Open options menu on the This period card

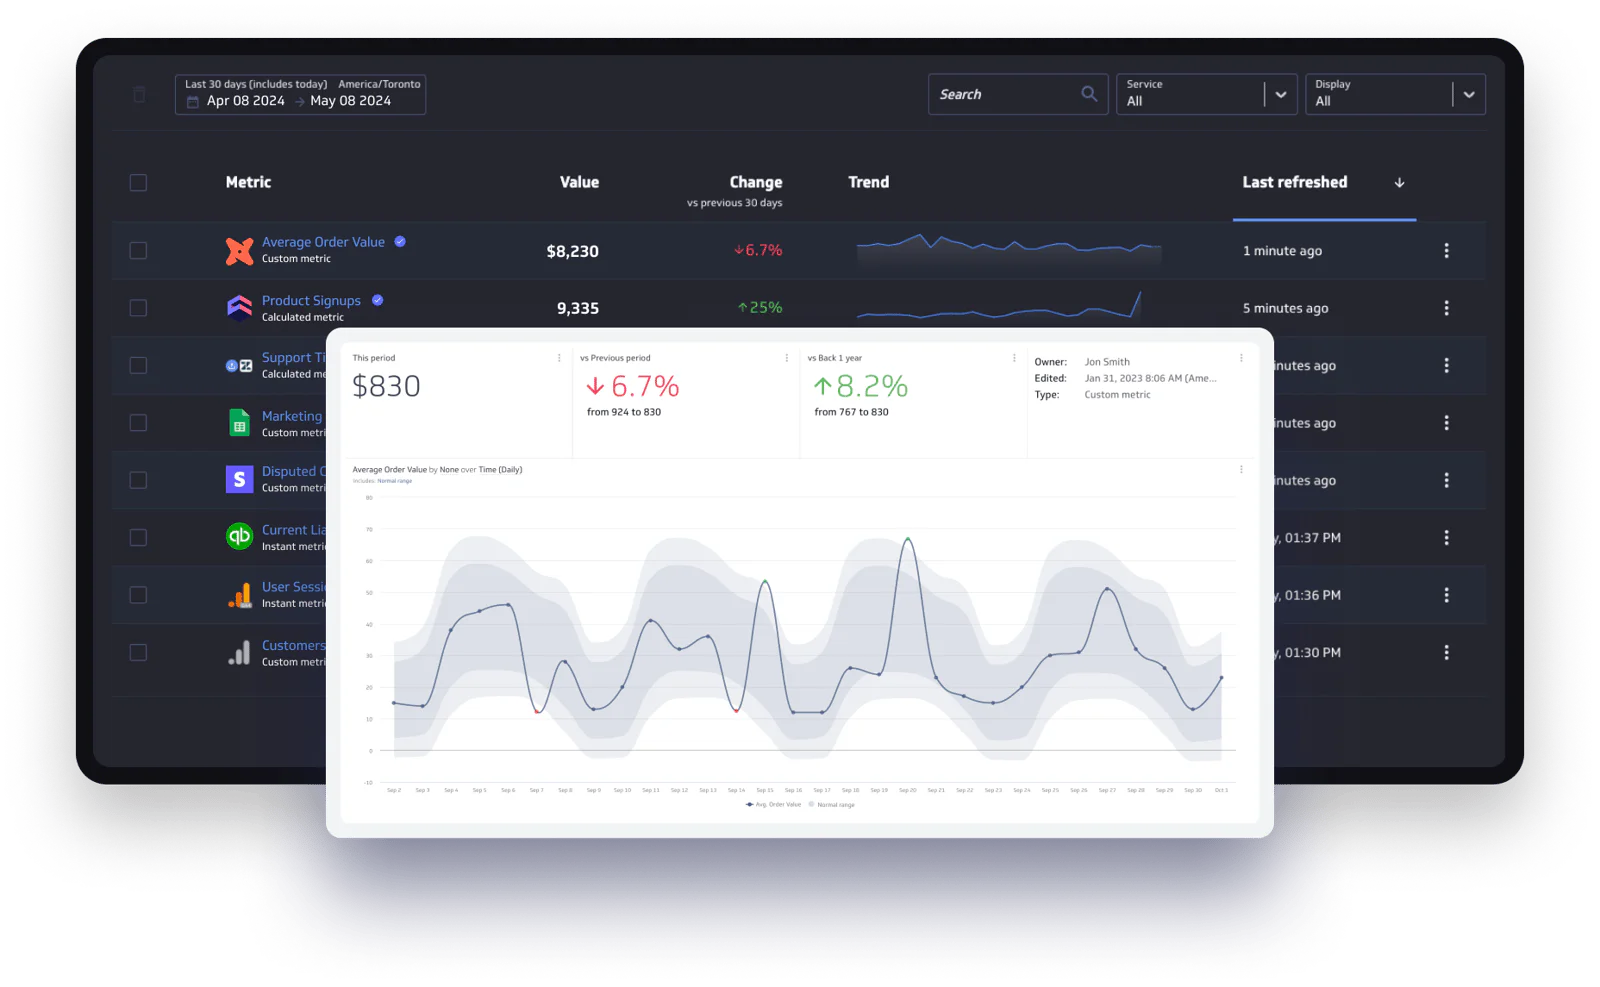click(559, 358)
